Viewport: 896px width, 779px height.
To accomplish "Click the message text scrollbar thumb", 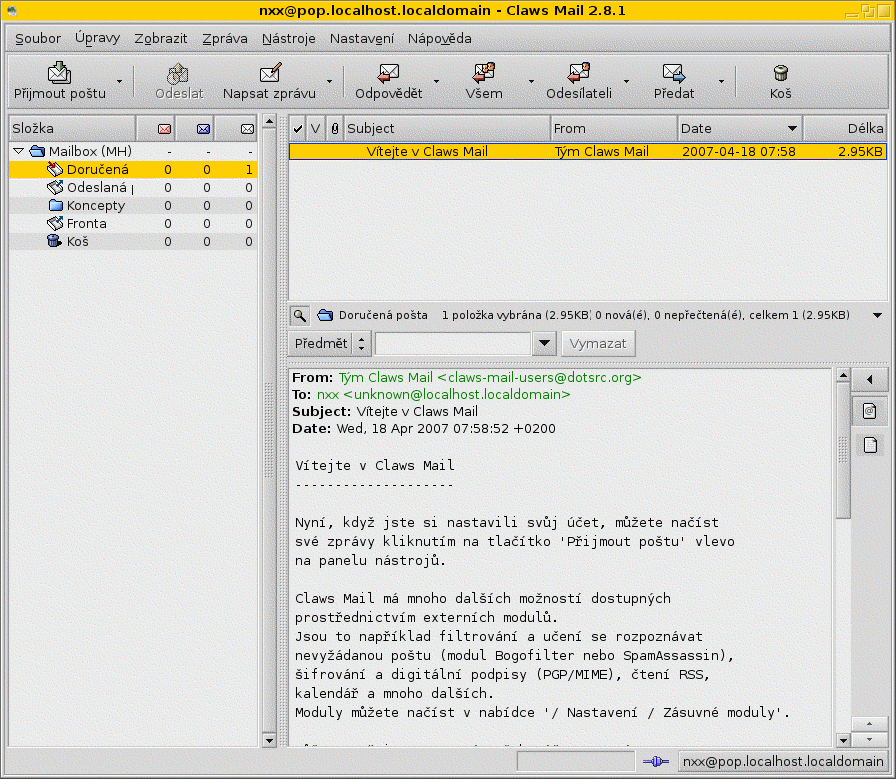I will pyautogui.click(x=843, y=451).
